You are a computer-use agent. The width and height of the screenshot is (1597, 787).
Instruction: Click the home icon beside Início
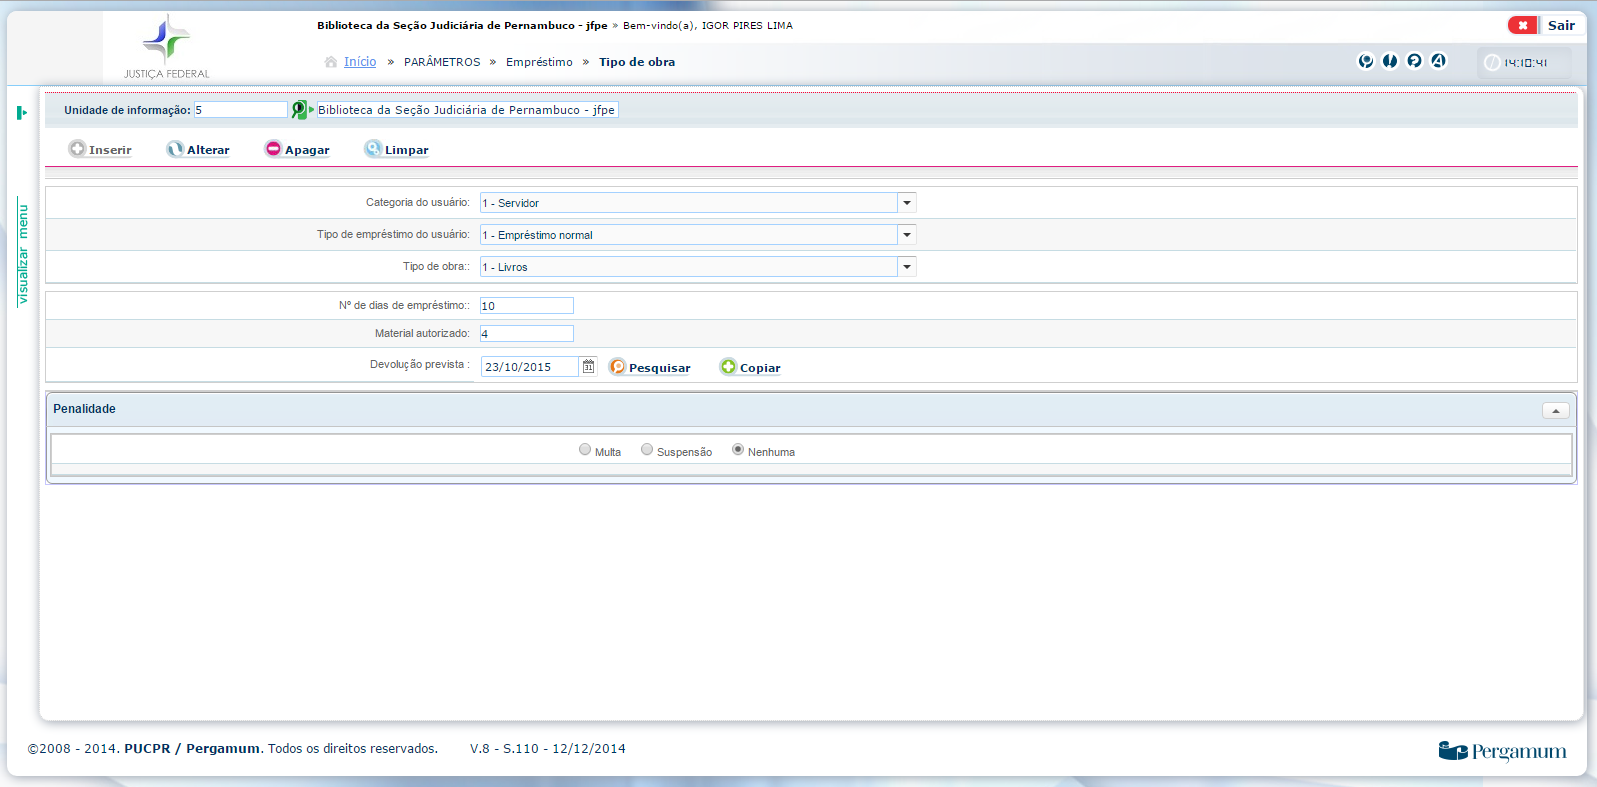tap(331, 62)
